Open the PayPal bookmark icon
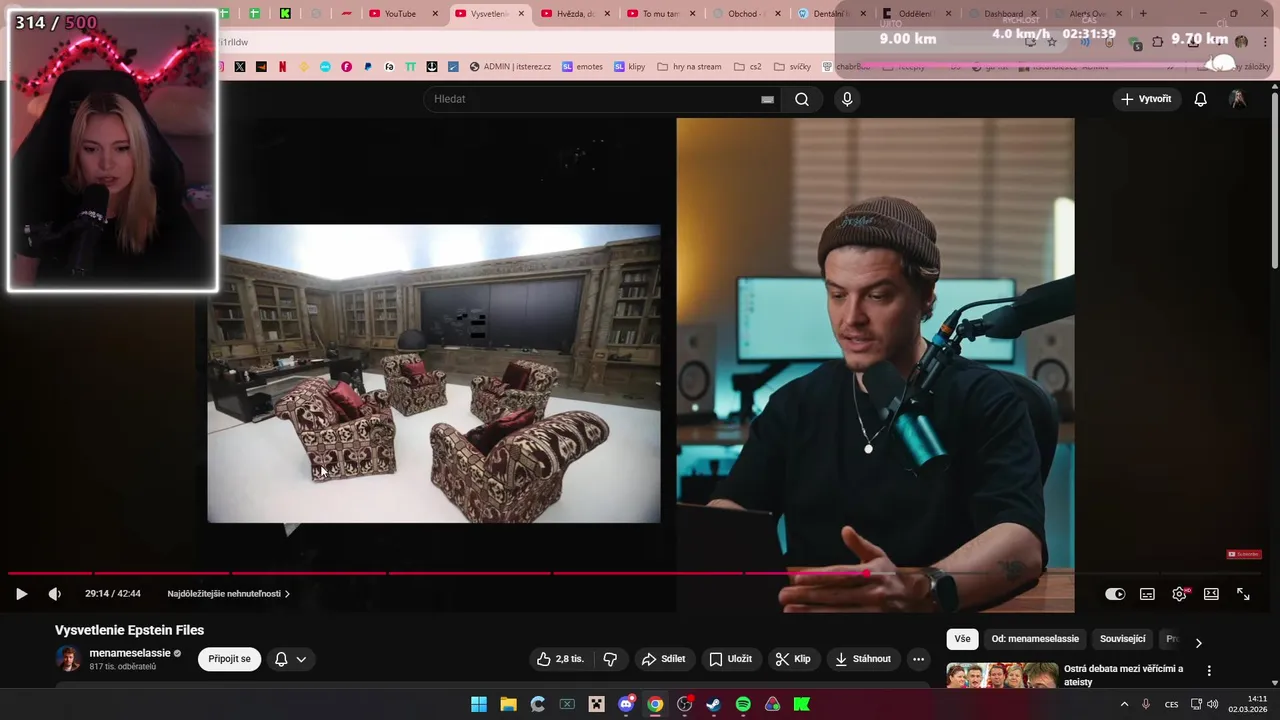The height and width of the screenshot is (720, 1280). click(368, 67)
